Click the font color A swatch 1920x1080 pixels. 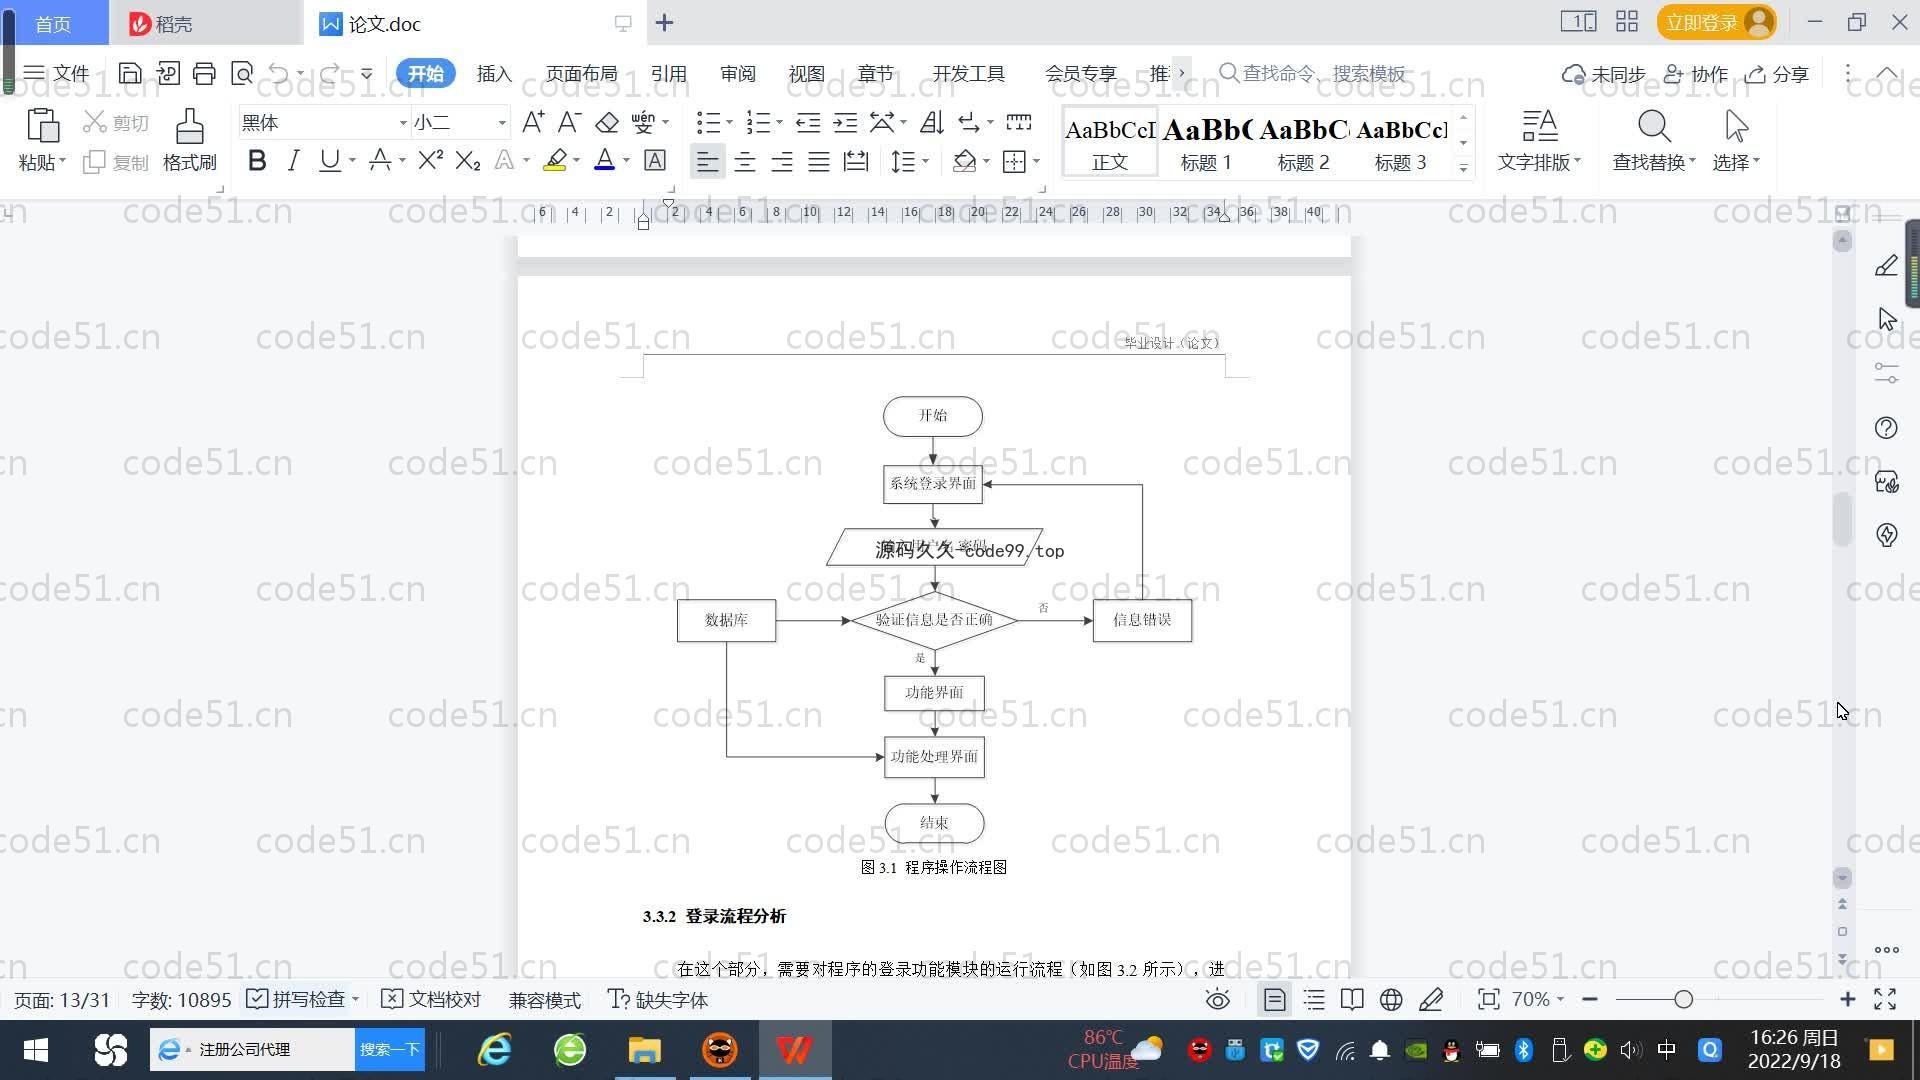[x=604, y=161]
